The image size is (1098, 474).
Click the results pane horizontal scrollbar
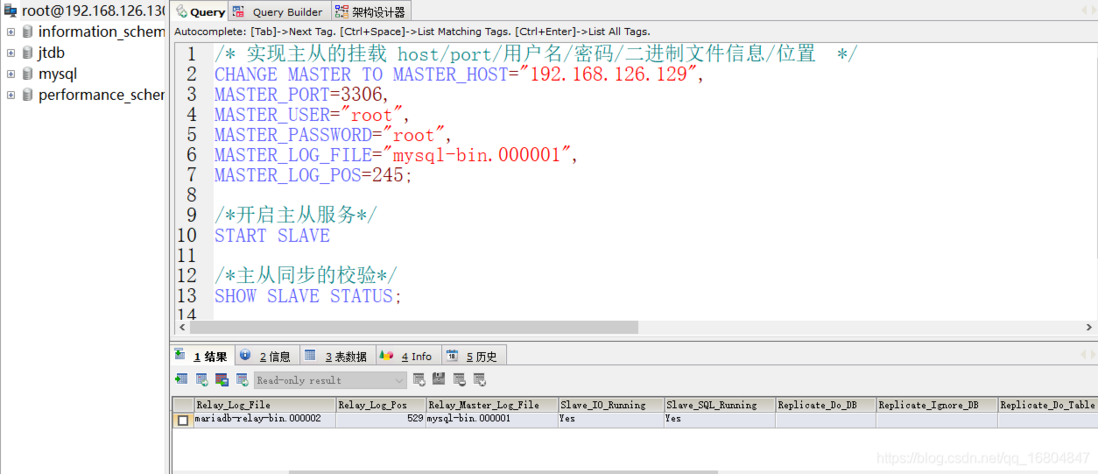(503, 472)
